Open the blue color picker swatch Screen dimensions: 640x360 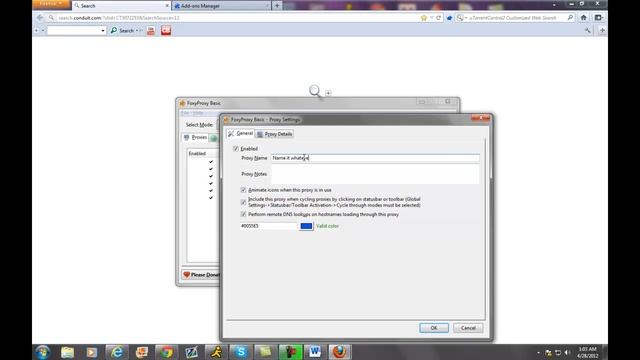(306, 226)
